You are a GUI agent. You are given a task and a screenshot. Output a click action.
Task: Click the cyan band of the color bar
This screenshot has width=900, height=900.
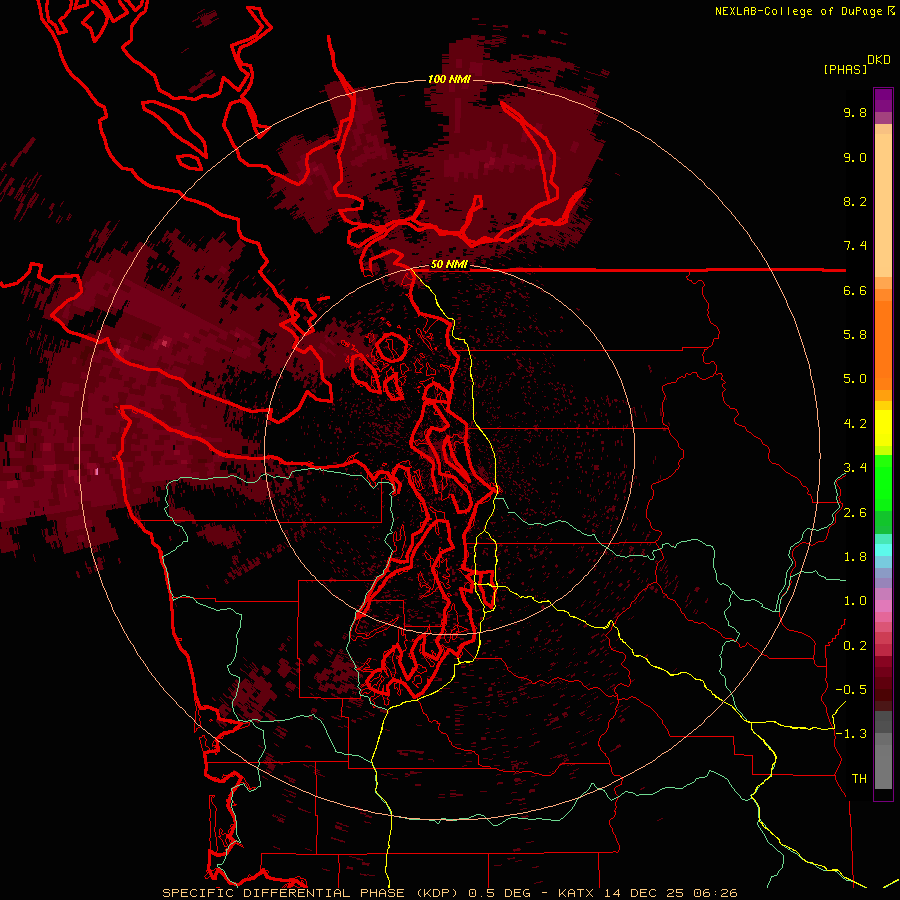tap(883, 550)
